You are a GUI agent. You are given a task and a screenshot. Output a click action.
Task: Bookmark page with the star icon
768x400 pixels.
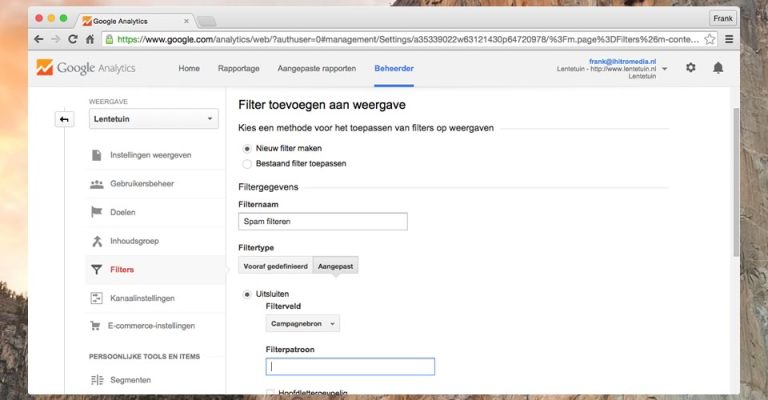click(x=709, y=39)
